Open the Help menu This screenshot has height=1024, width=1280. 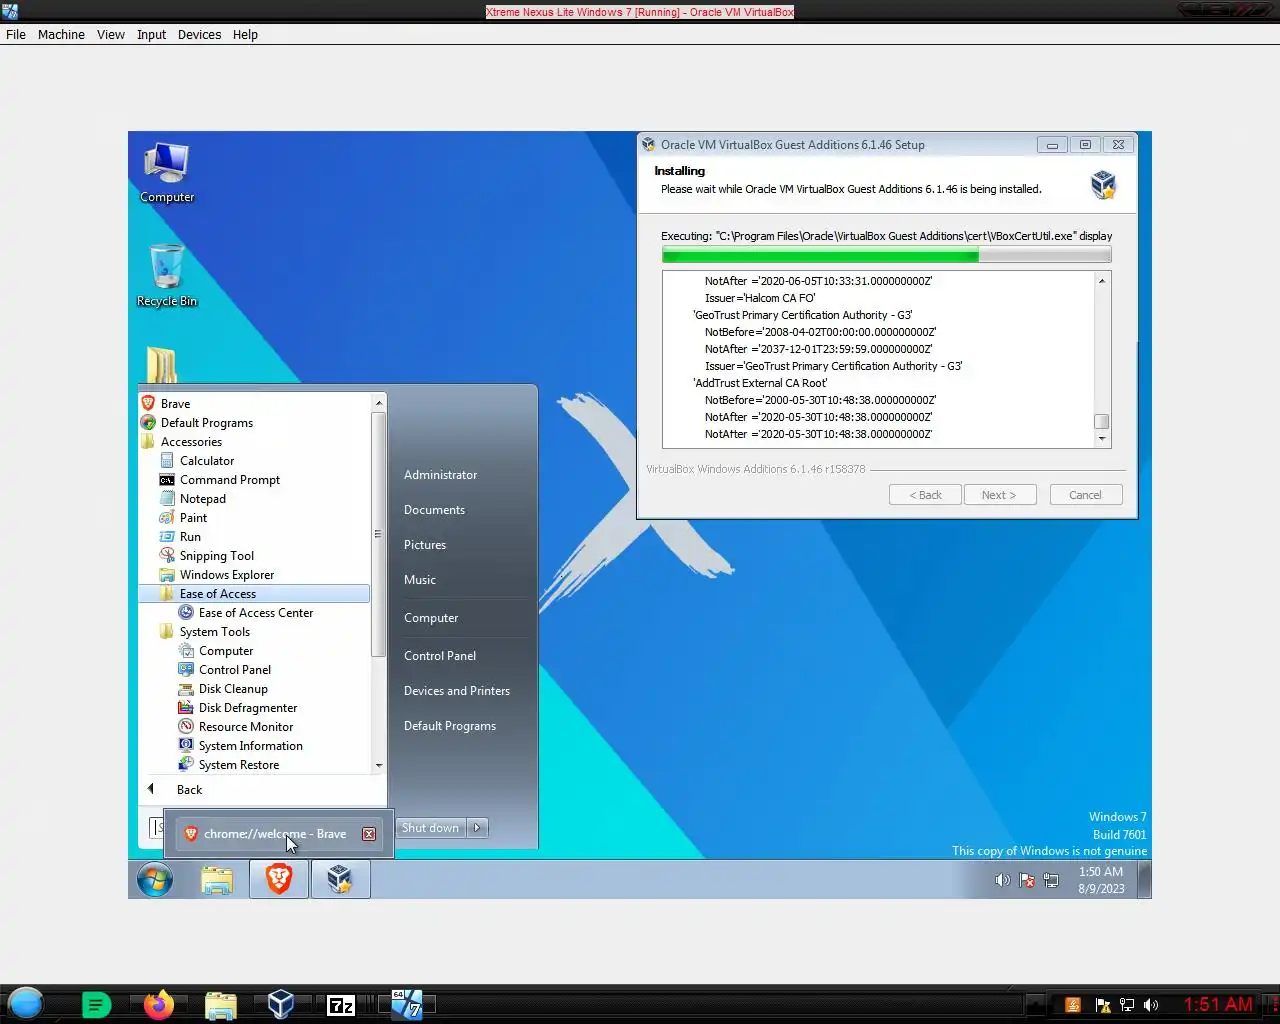coord(245,34)
